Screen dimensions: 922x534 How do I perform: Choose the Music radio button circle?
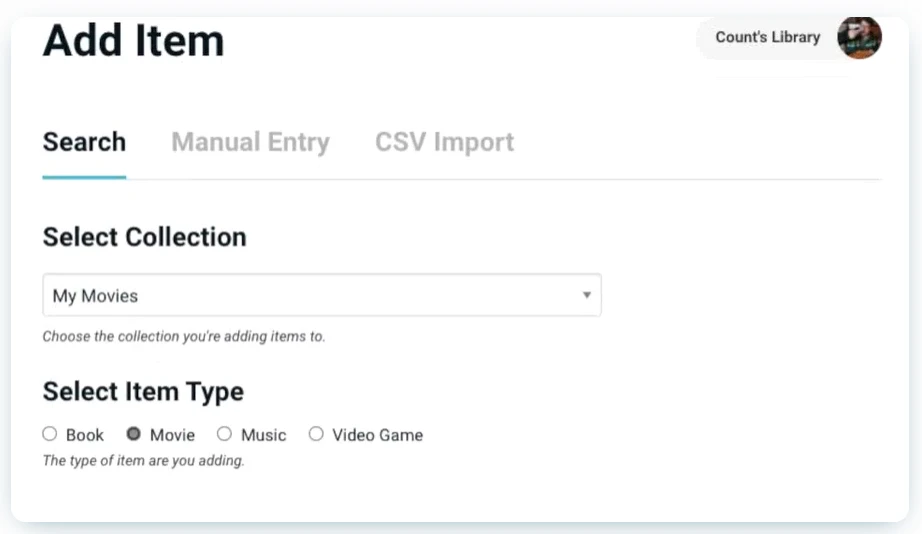coord(225,434)
